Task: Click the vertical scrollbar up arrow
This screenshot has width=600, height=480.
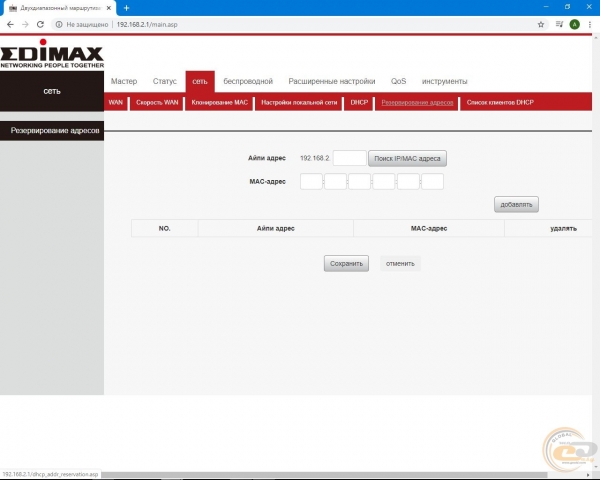Action: (x=596, y=38)
